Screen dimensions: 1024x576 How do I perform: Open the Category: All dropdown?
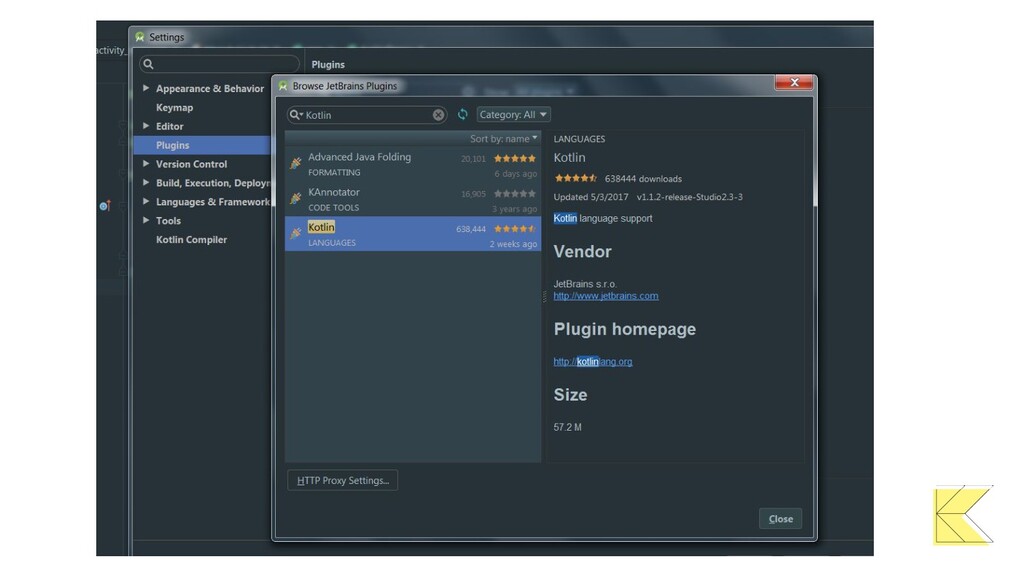point(513,114)
